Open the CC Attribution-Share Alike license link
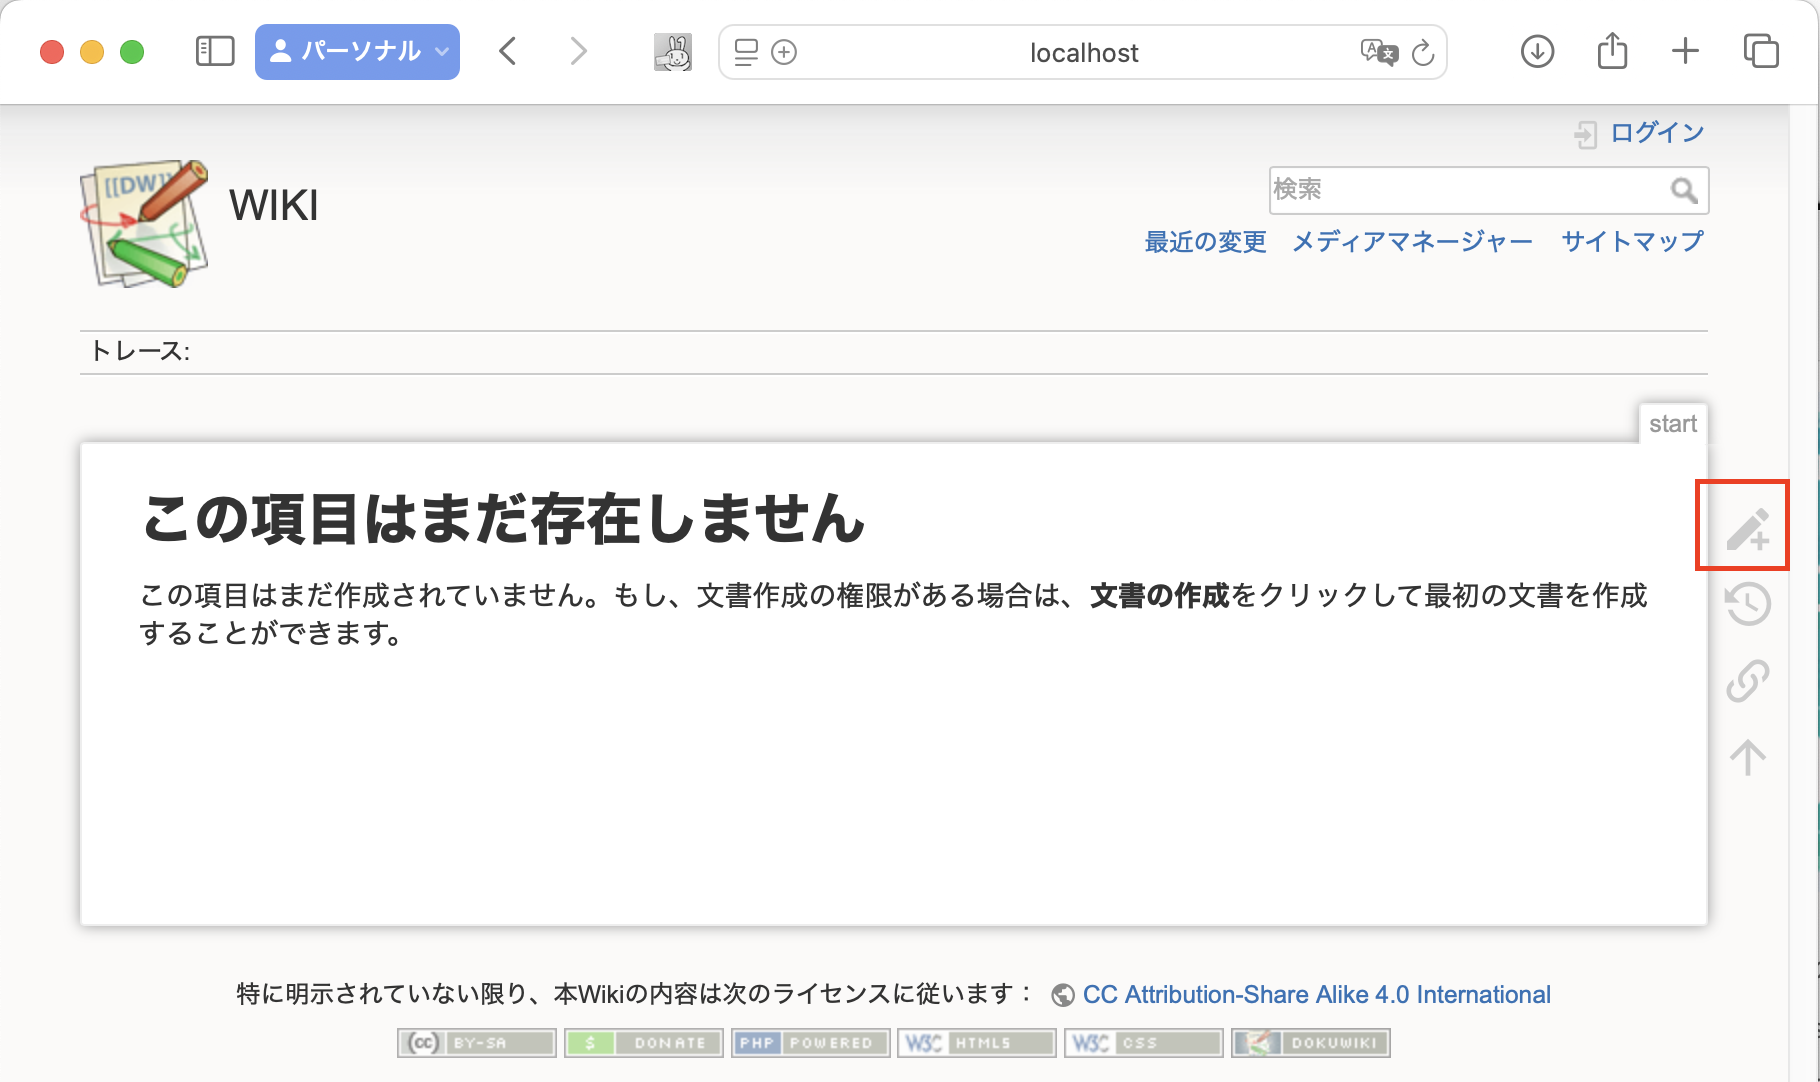The height and width of the screenshot is (1082, 1820). (x=1317, y=994)
